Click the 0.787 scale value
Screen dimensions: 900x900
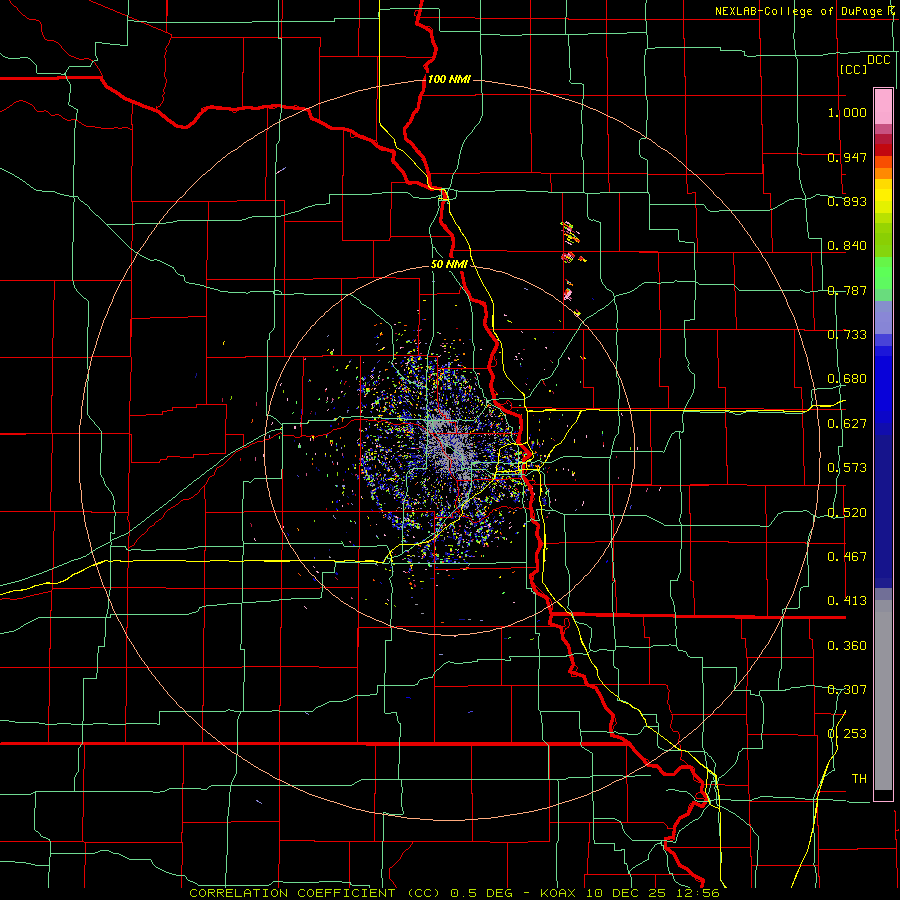pyautogui.click(x=847, y=290)
